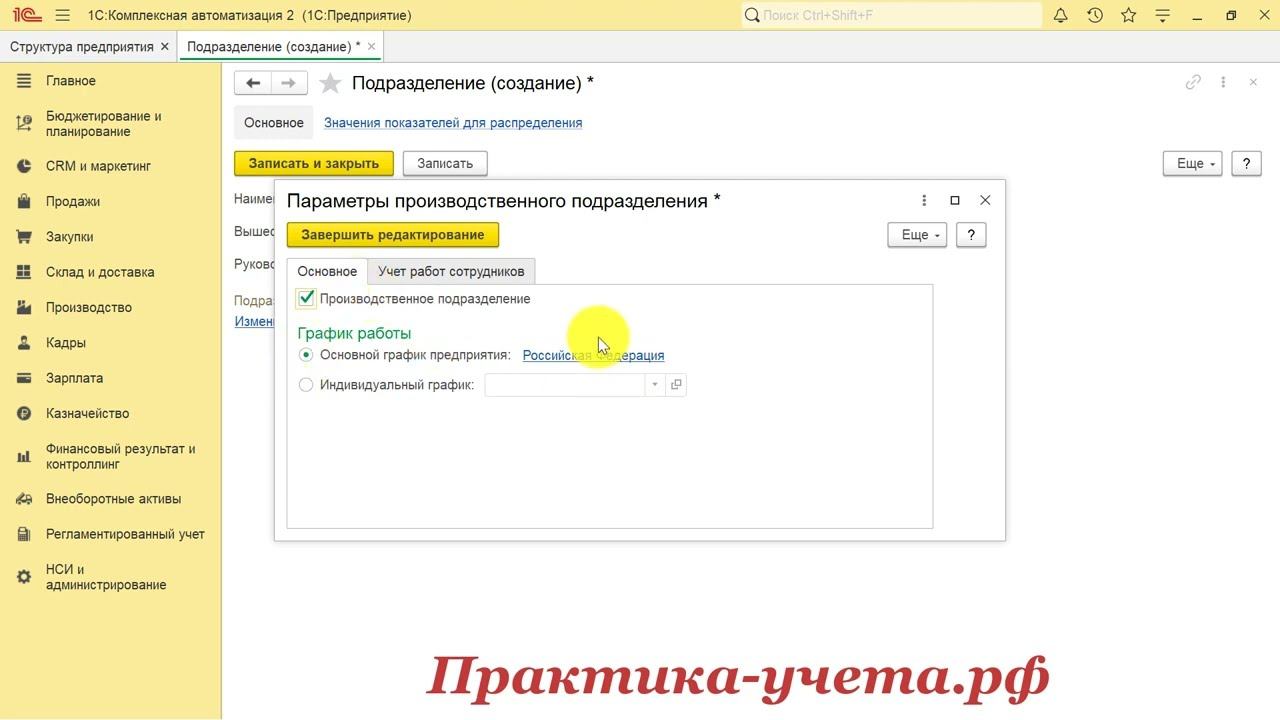
Task: Open the form's three-dot menu
Action: coord(1223,83)
